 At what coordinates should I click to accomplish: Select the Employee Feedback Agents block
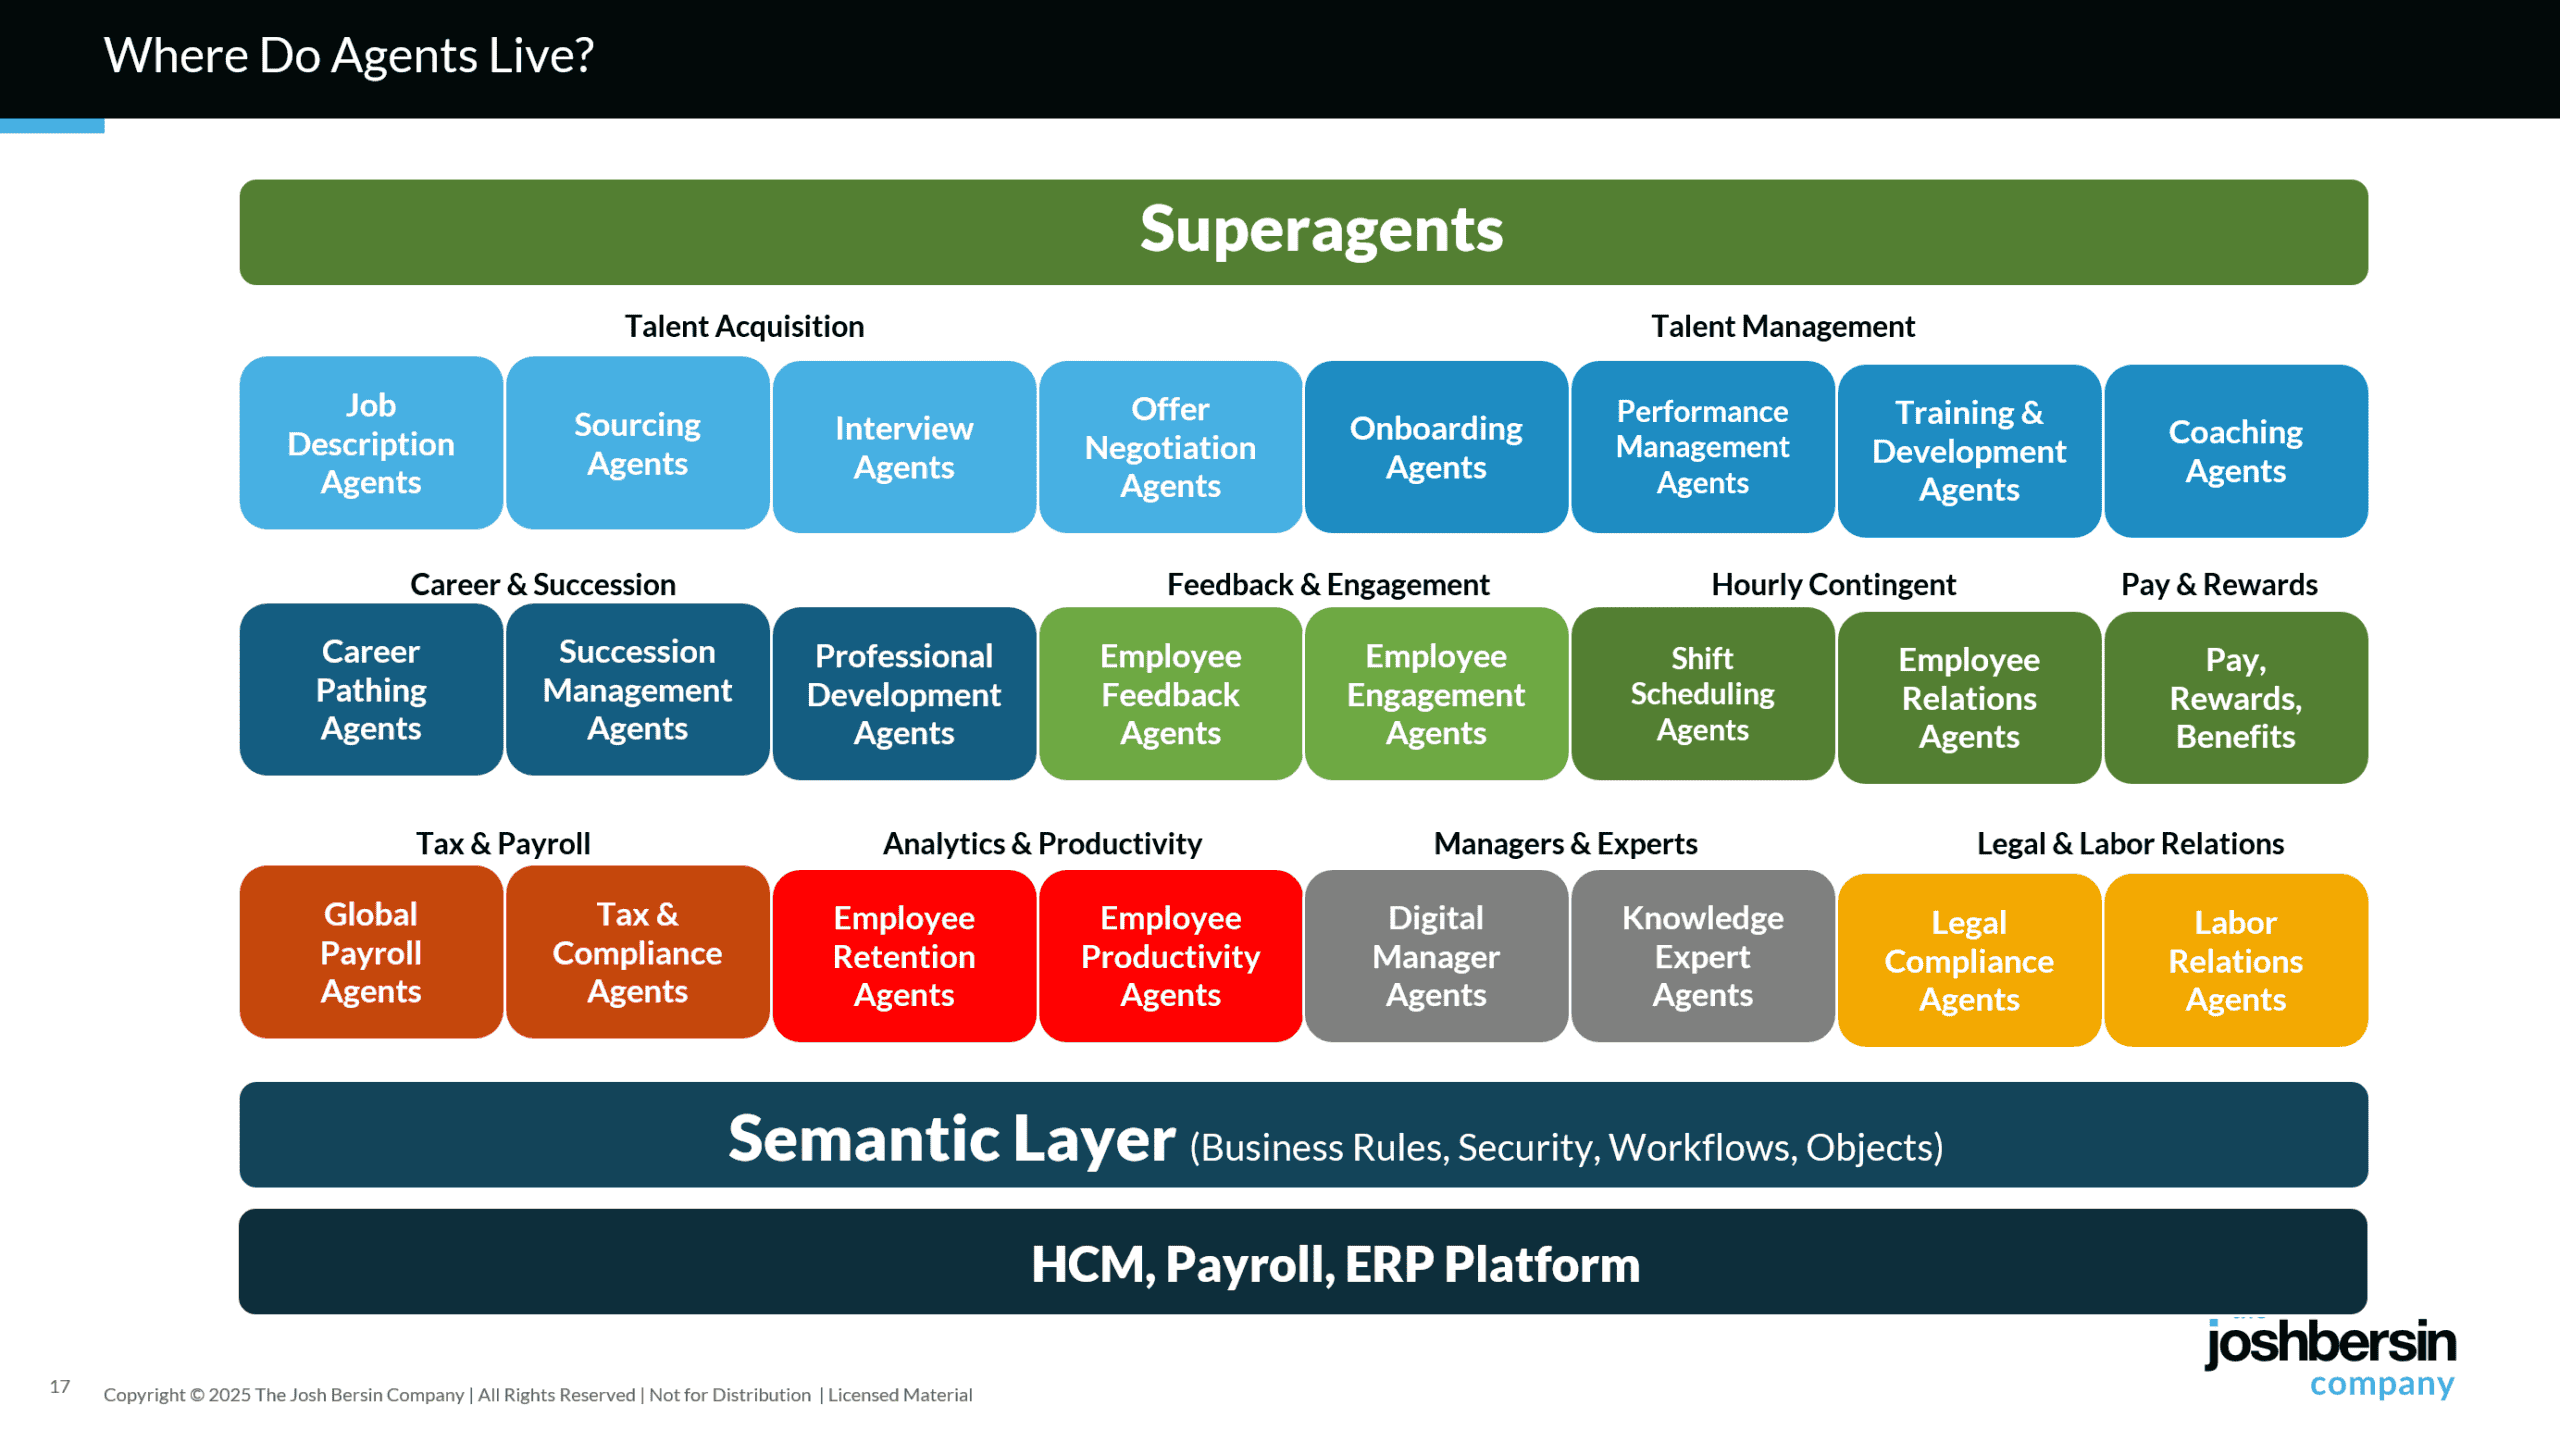[x=1170, y=694]
